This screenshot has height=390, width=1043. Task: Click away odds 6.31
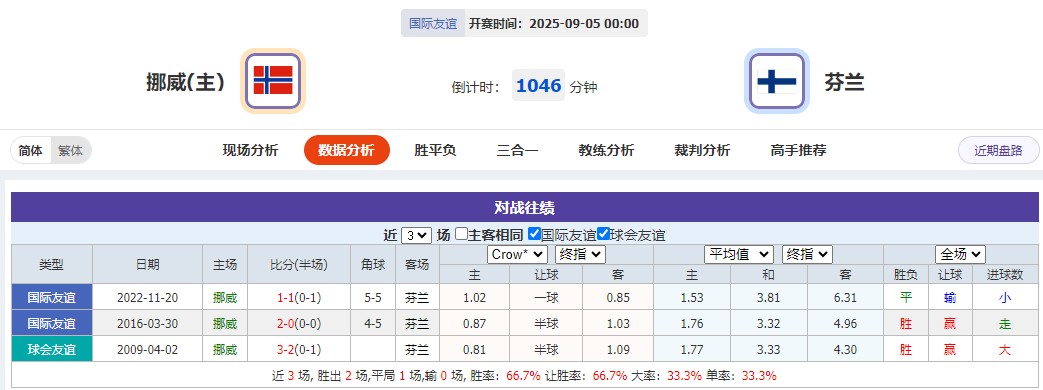[845, 297]
